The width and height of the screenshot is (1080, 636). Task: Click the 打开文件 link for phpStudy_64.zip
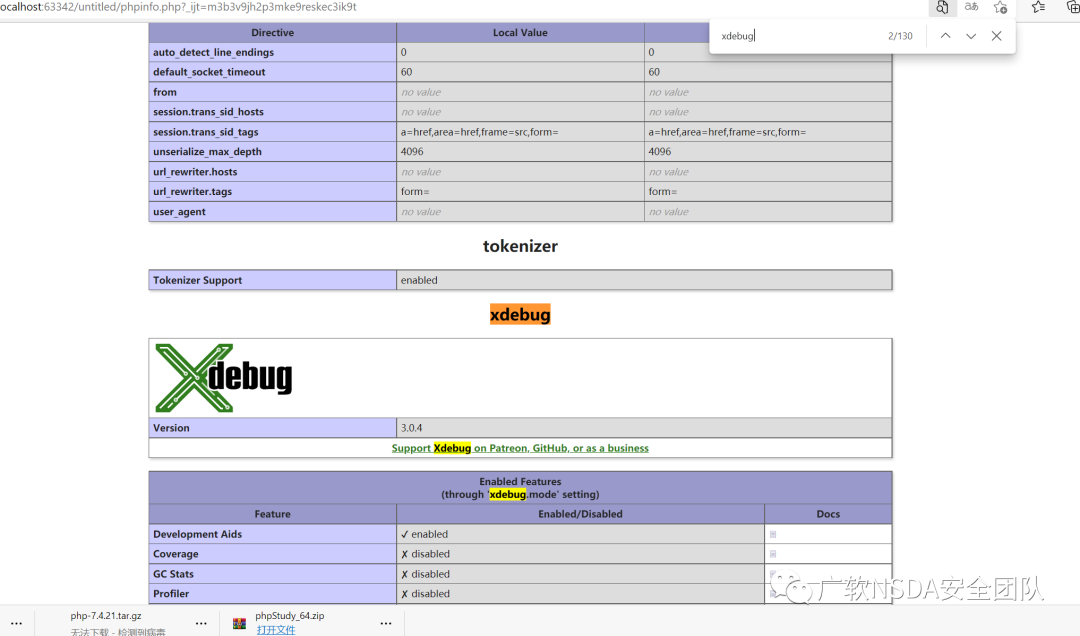276,630
